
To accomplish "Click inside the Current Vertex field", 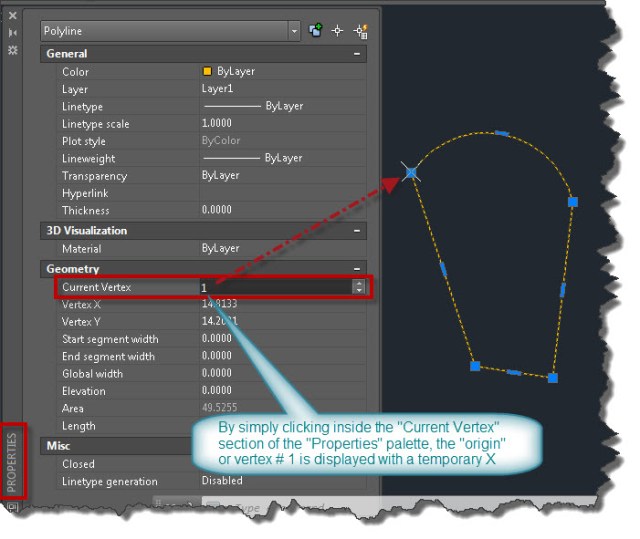I will (276, 287).
